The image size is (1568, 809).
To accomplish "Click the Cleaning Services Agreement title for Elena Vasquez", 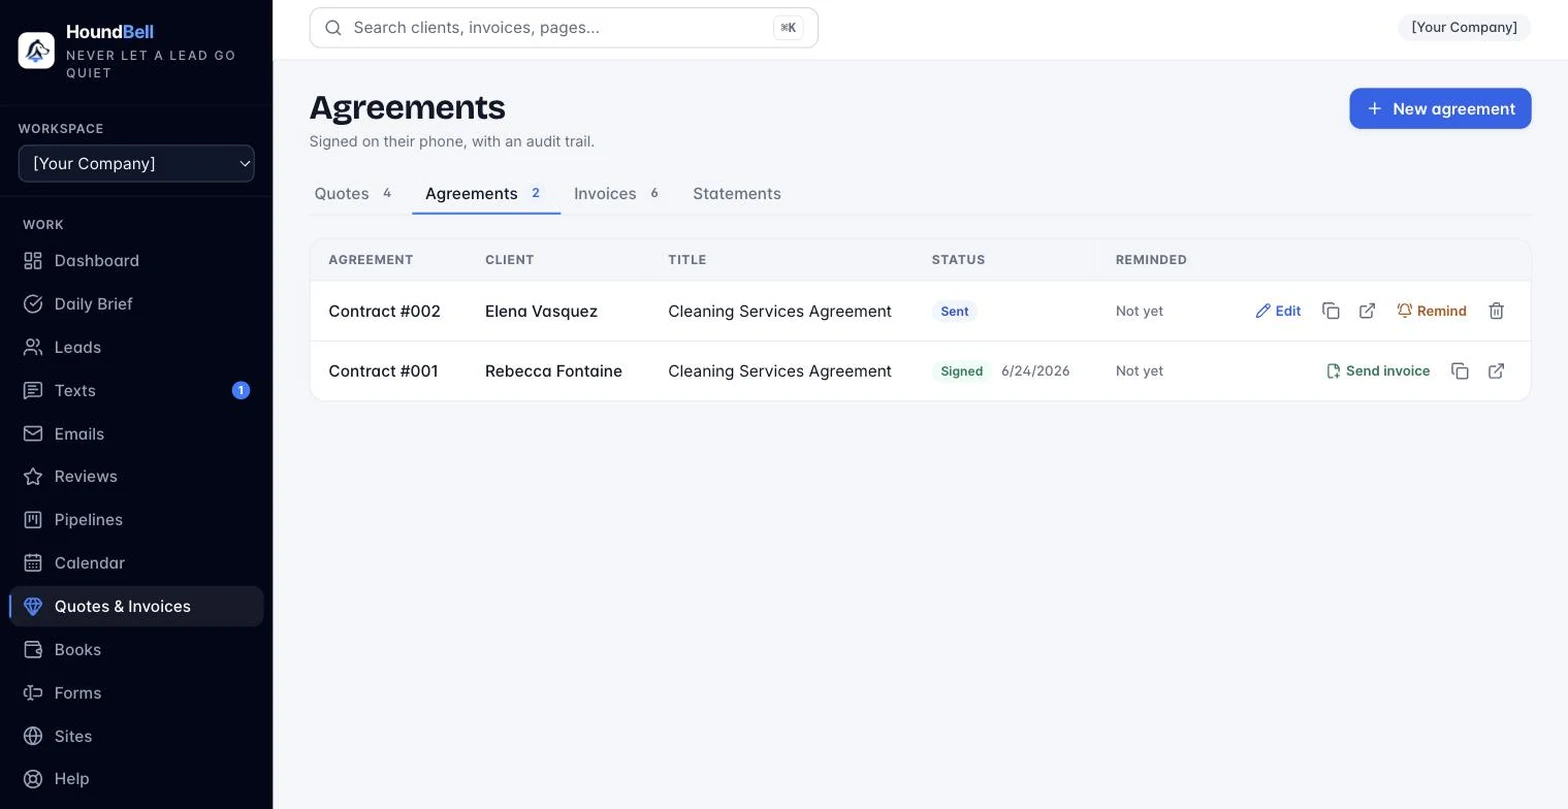I will tap(780, 311).
